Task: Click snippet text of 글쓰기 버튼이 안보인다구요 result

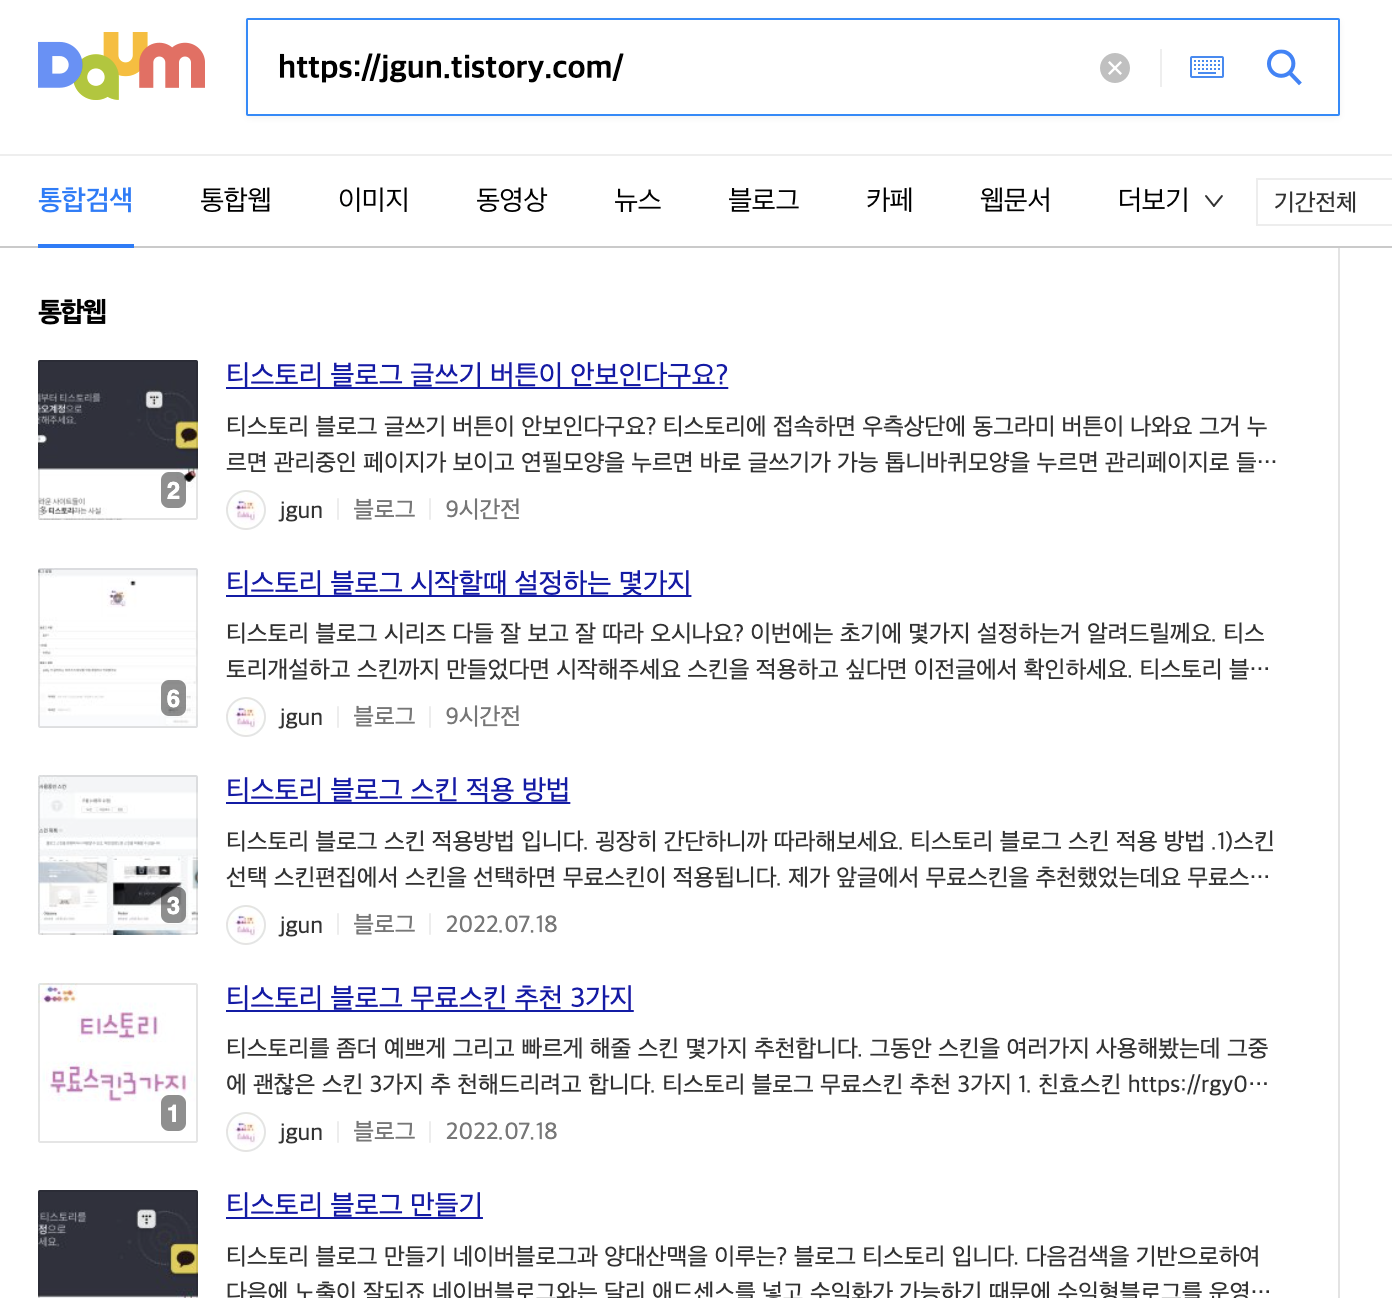Action: pos(751,444)
